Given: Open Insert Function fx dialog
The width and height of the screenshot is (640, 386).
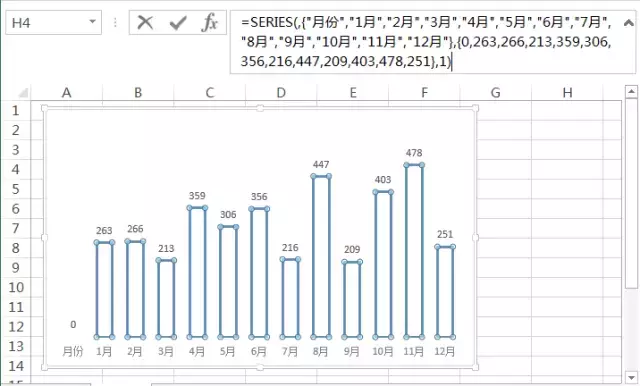Looking at the screenshot, I should (209, 22).
